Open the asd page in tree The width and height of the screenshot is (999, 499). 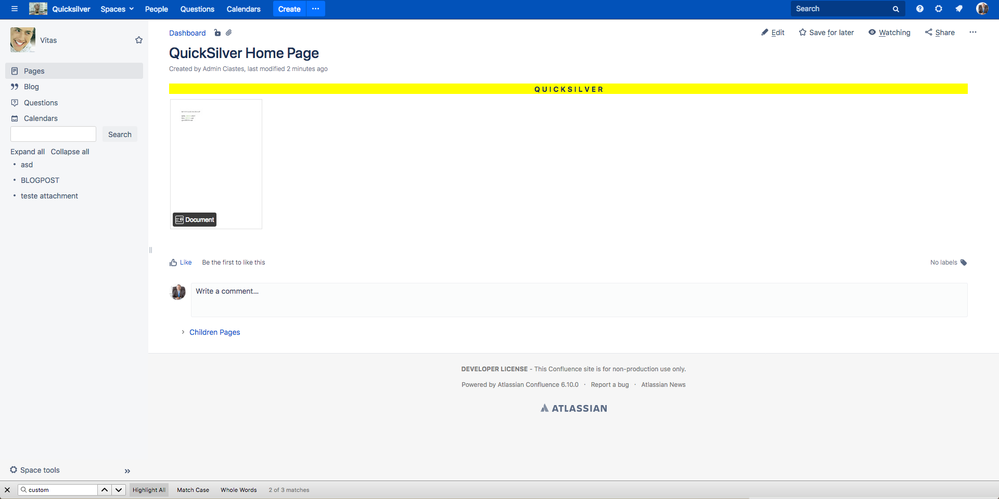[27, 164]
